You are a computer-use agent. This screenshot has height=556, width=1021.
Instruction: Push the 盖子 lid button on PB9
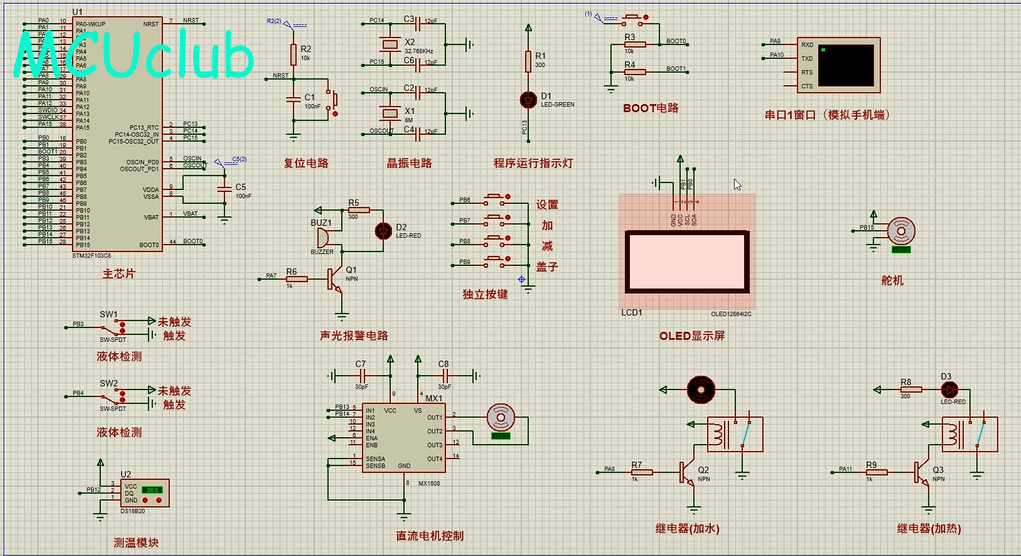click(497, 261)
